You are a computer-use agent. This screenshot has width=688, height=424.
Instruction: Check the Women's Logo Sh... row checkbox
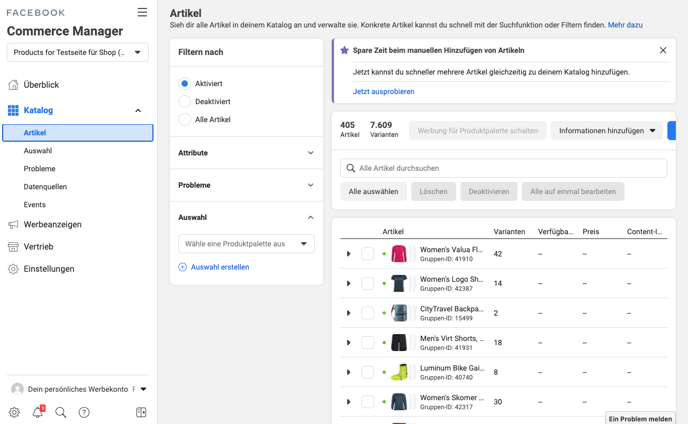(368, 283)
